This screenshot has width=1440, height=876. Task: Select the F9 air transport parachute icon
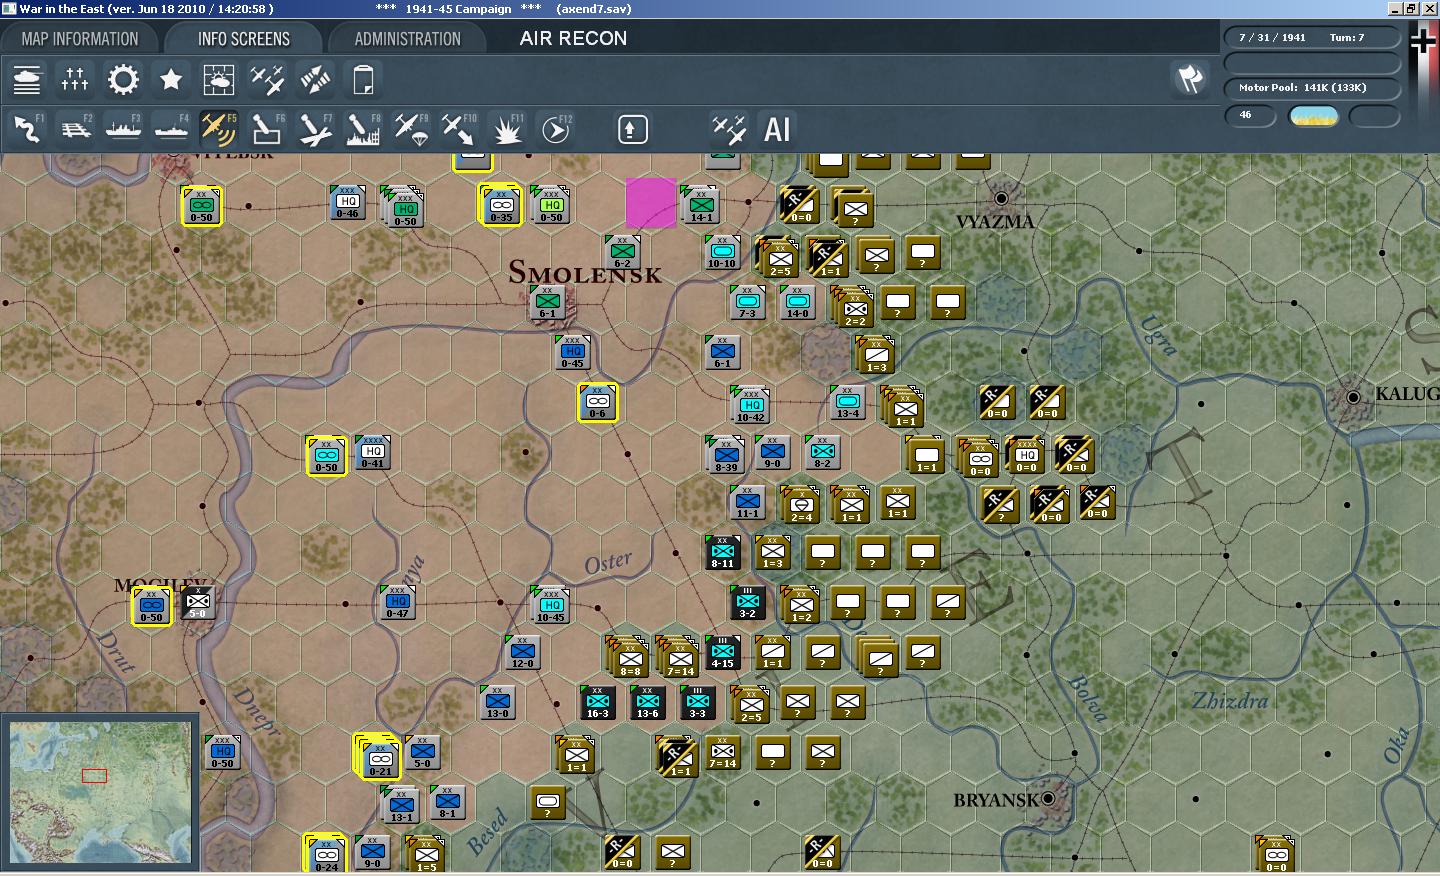point(411,129)
